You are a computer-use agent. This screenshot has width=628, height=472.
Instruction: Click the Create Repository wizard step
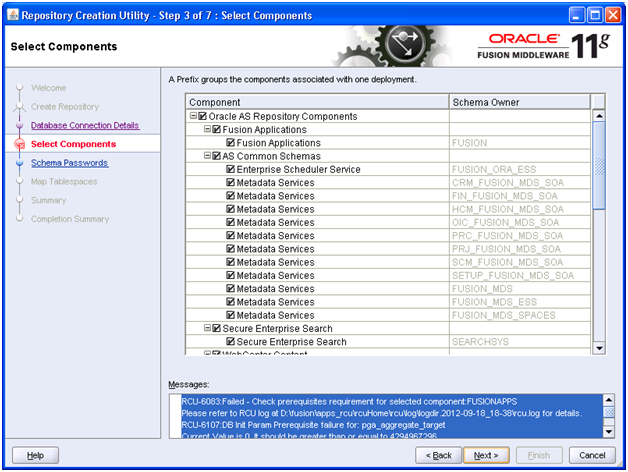[65, 107]
